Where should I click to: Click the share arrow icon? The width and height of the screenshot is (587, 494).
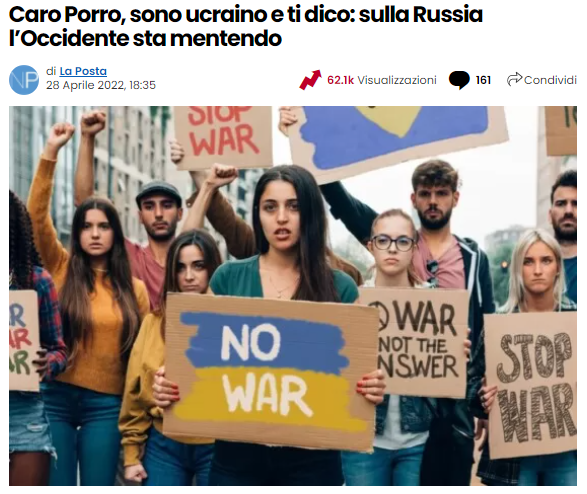514,79
